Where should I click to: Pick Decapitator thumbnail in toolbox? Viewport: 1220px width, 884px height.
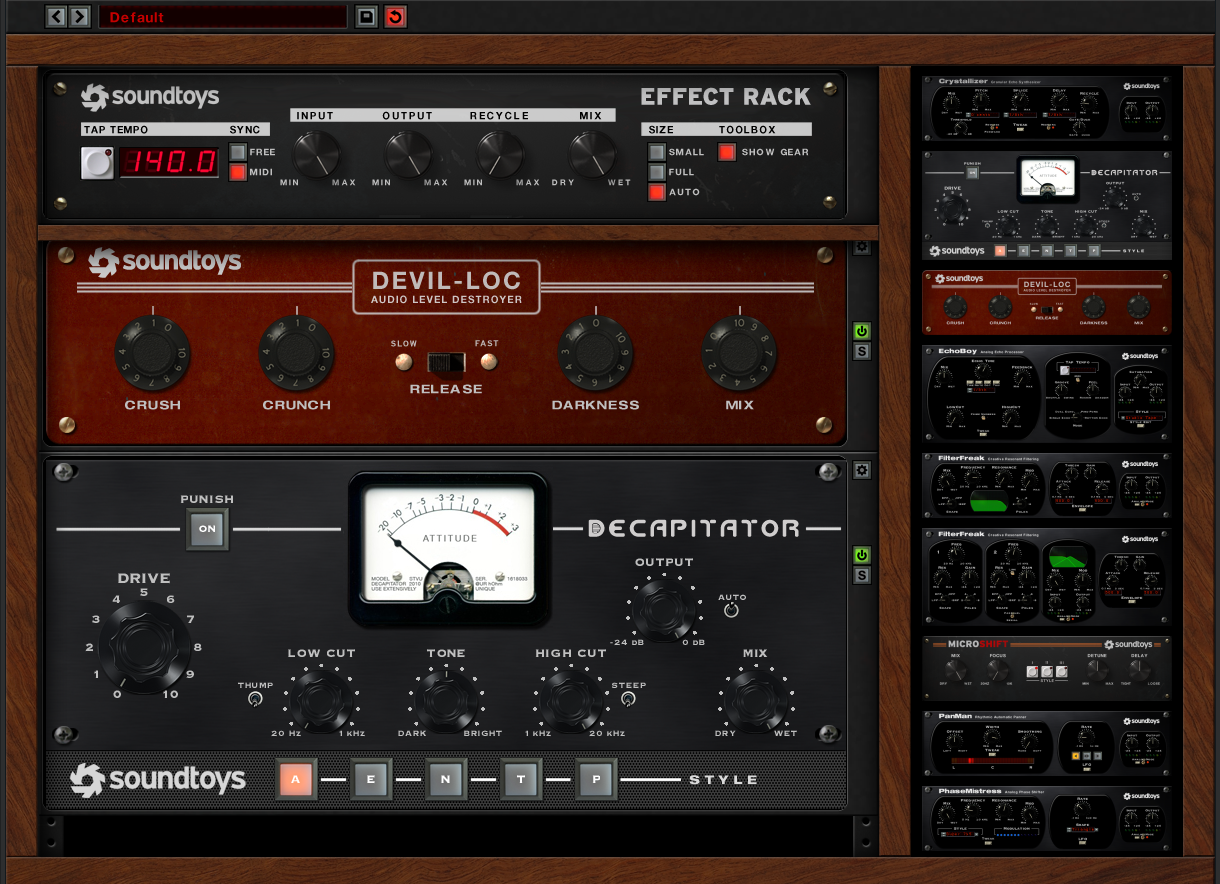click(x=1046, y=206)
